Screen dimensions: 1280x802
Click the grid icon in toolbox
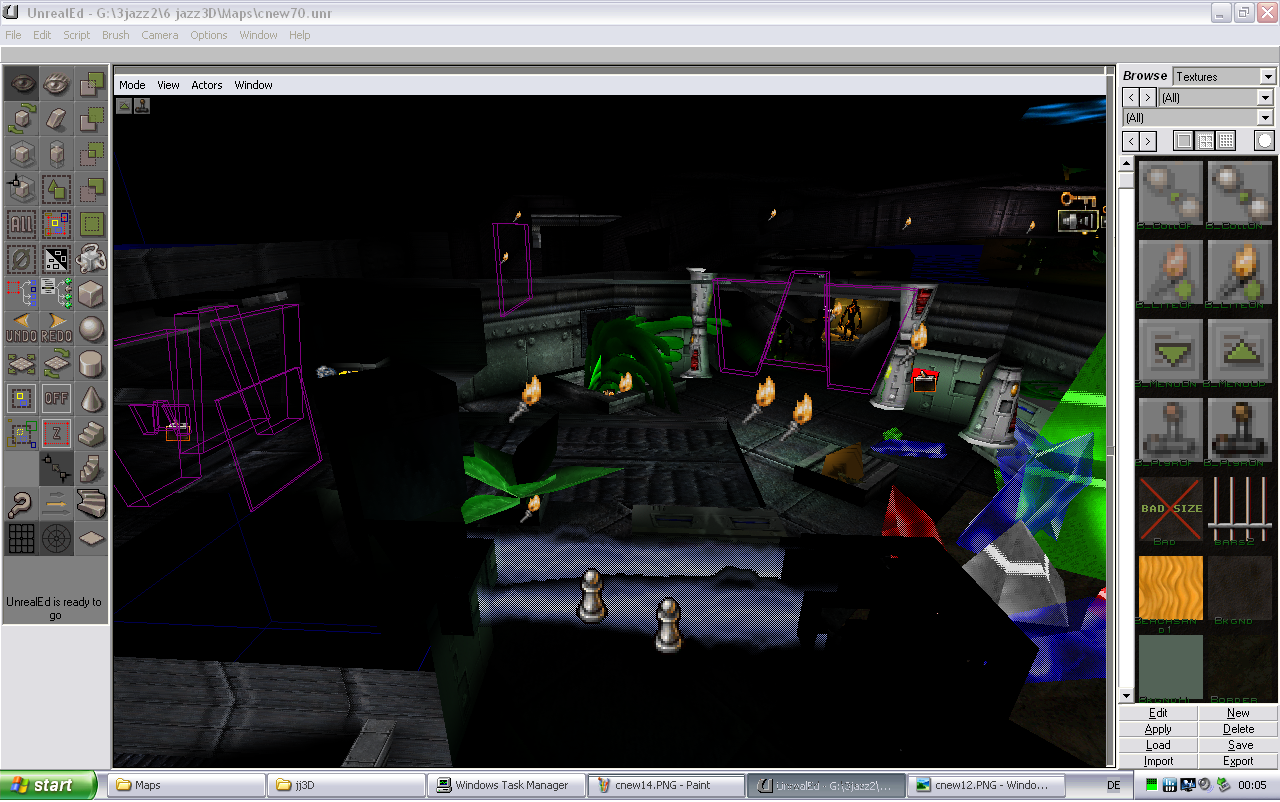21,539
